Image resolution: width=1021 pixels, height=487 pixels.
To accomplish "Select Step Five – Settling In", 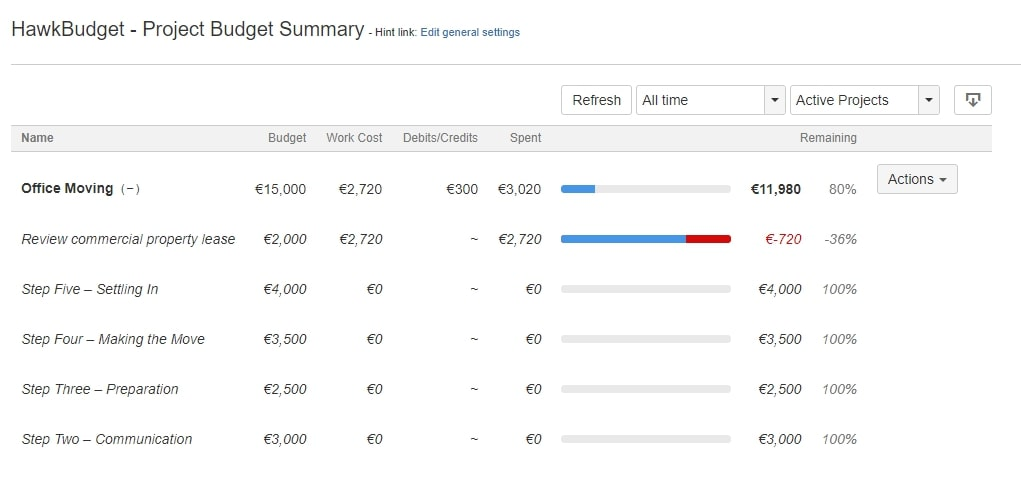I will [x=90, y=289].
